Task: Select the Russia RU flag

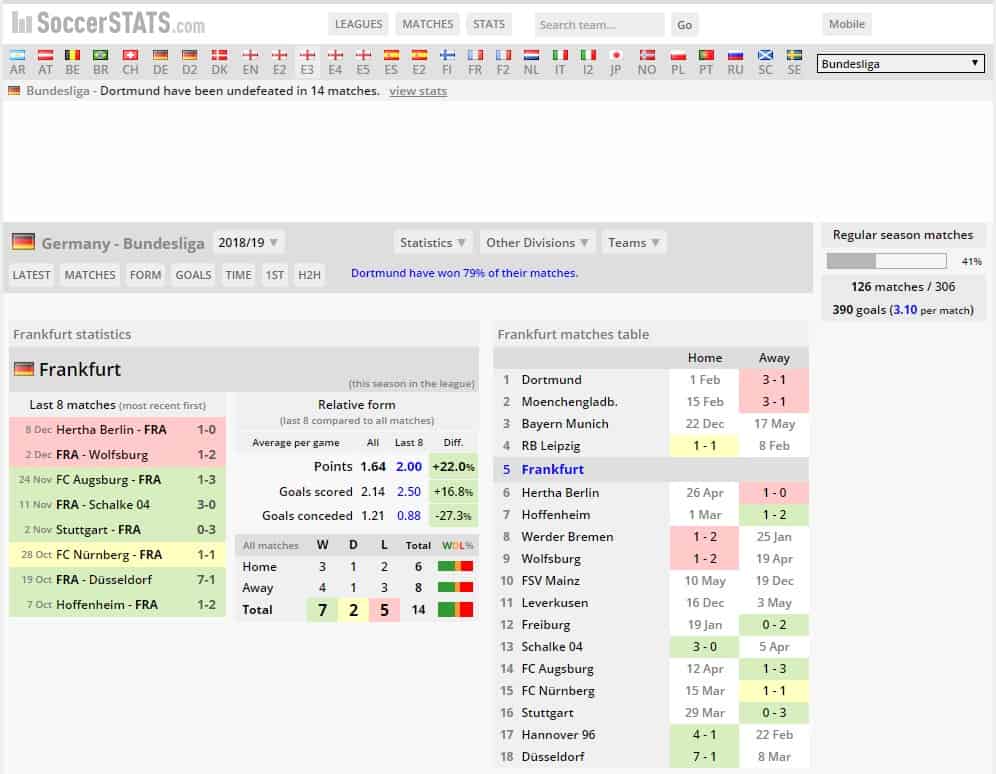Action: 736,55
